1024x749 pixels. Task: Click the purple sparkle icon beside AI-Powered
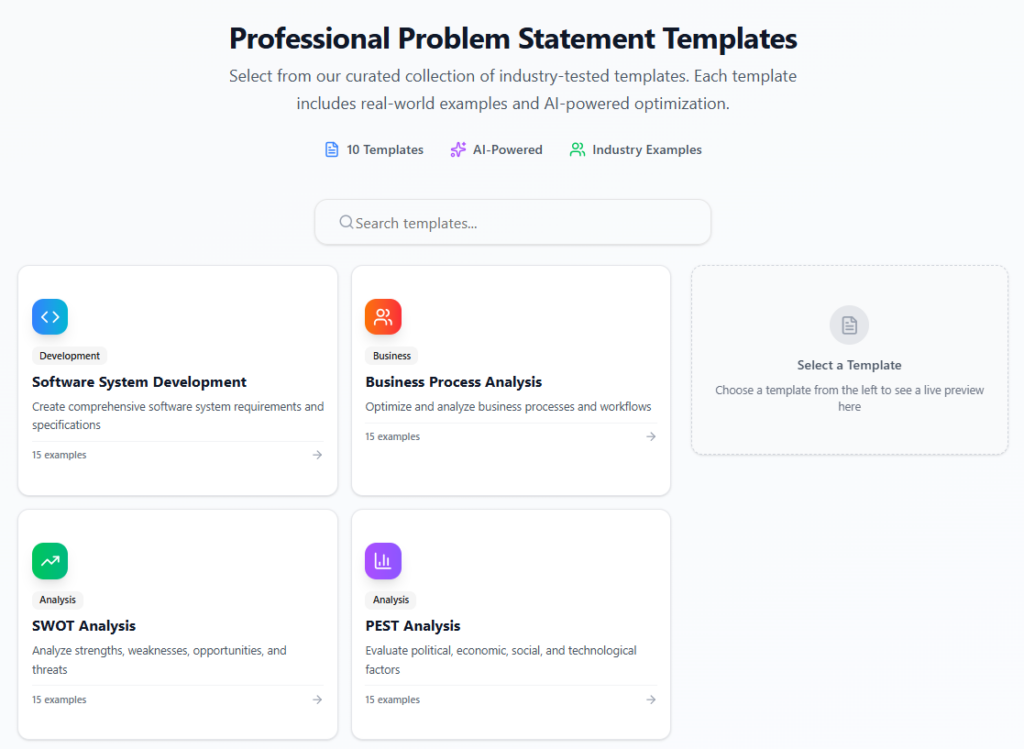pyautogui.click(x=458, y=149)
